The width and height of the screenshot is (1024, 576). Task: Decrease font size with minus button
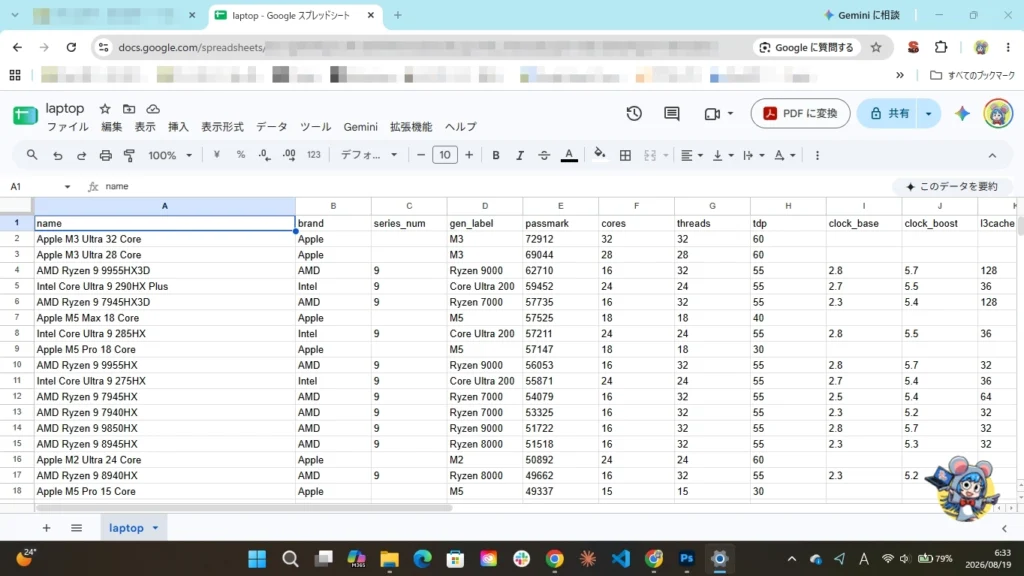tap(421, 155)
